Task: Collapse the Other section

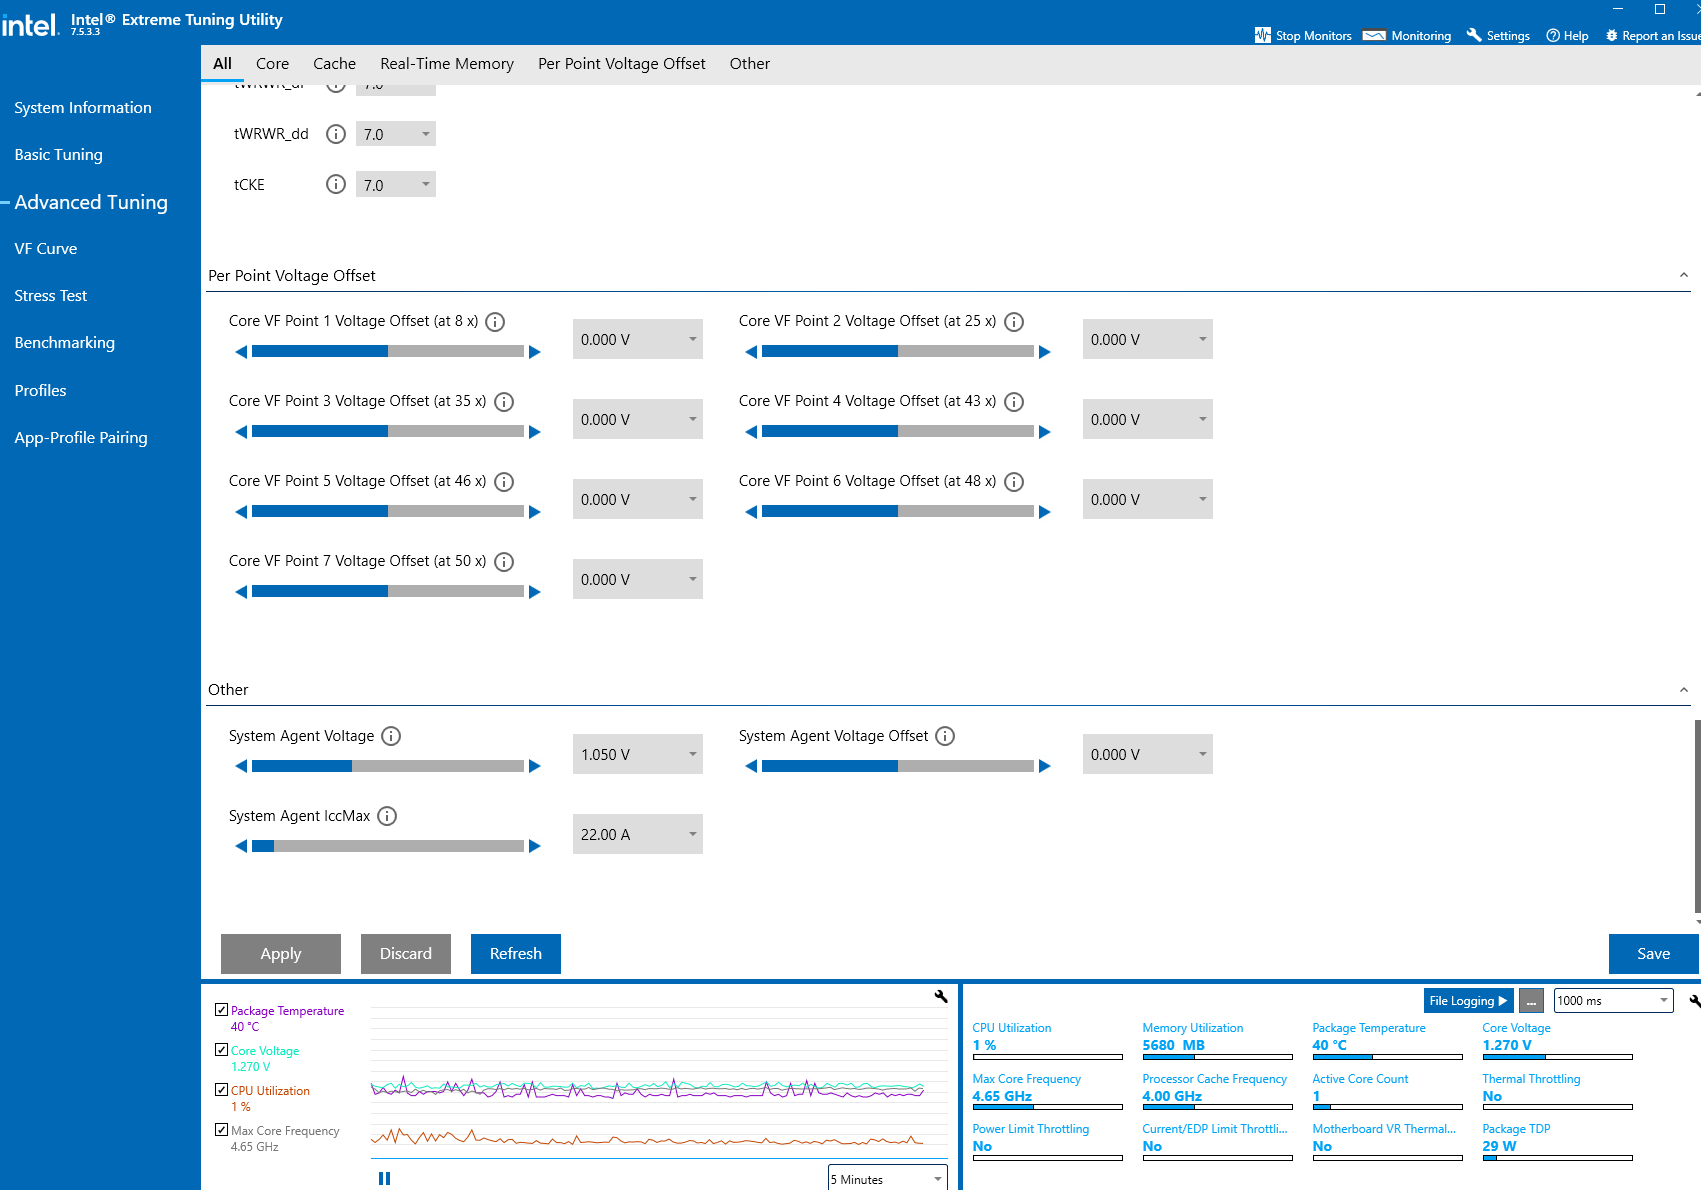Action: [x=1684, y=690]
